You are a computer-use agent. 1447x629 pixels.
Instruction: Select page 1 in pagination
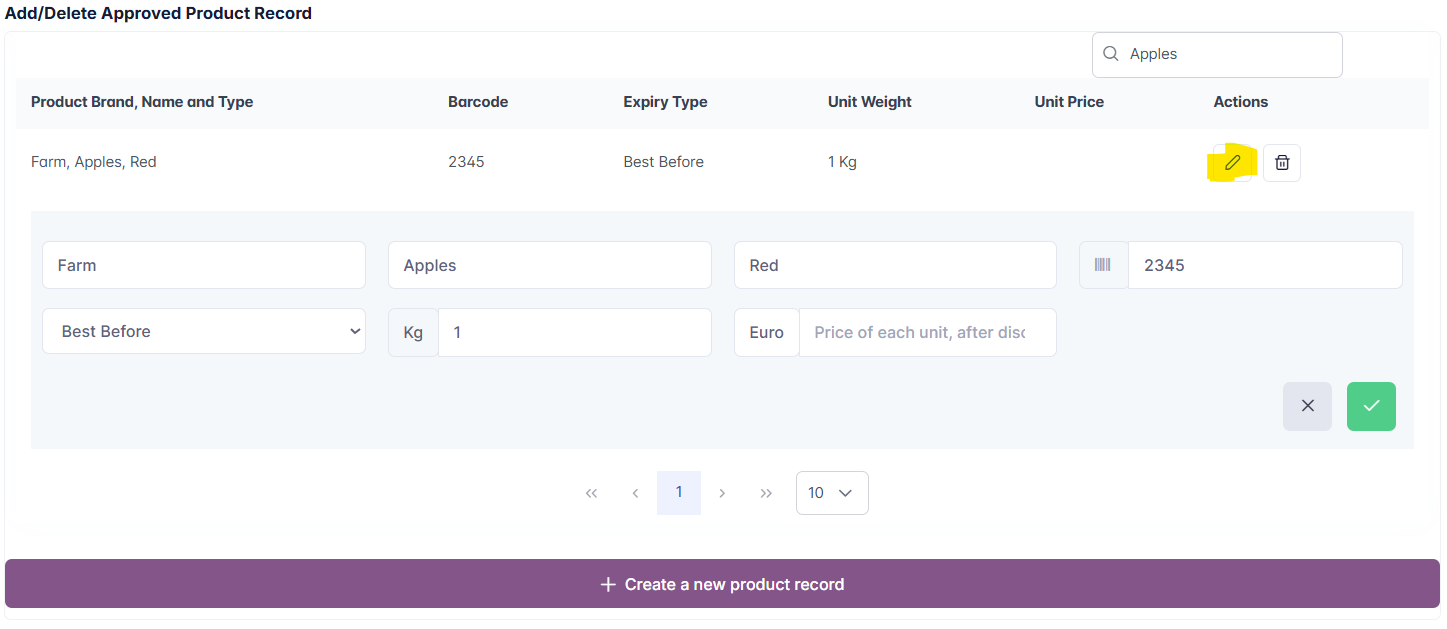[x=679, y=493]
